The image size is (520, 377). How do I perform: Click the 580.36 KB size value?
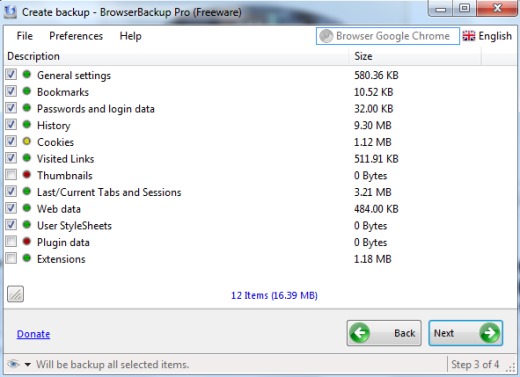click(x=376, y=75)
